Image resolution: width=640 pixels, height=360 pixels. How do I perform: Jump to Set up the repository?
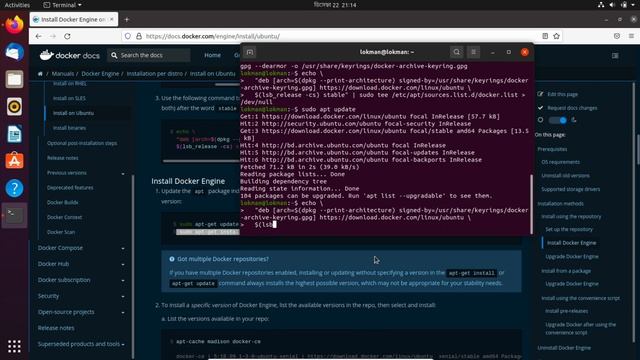point(569,229)
